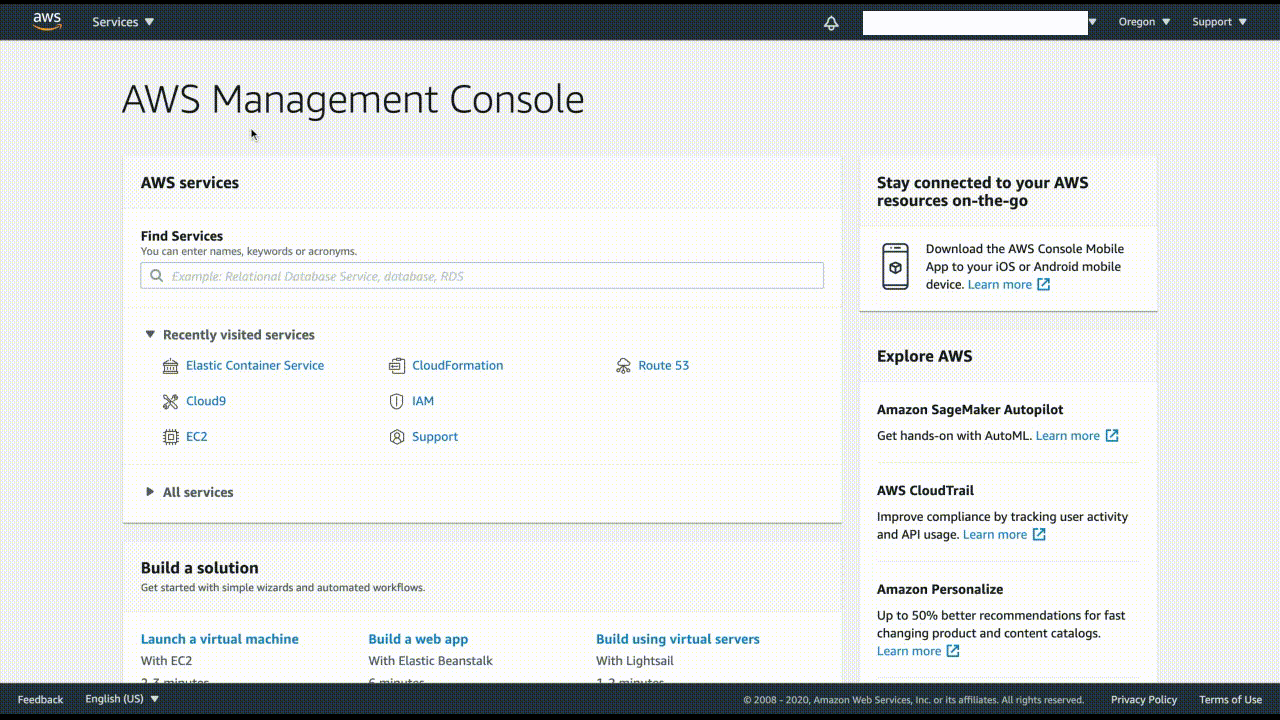1280x720 pixels.
Task: Open Route 53 service
Action: (x=663, y=365)
